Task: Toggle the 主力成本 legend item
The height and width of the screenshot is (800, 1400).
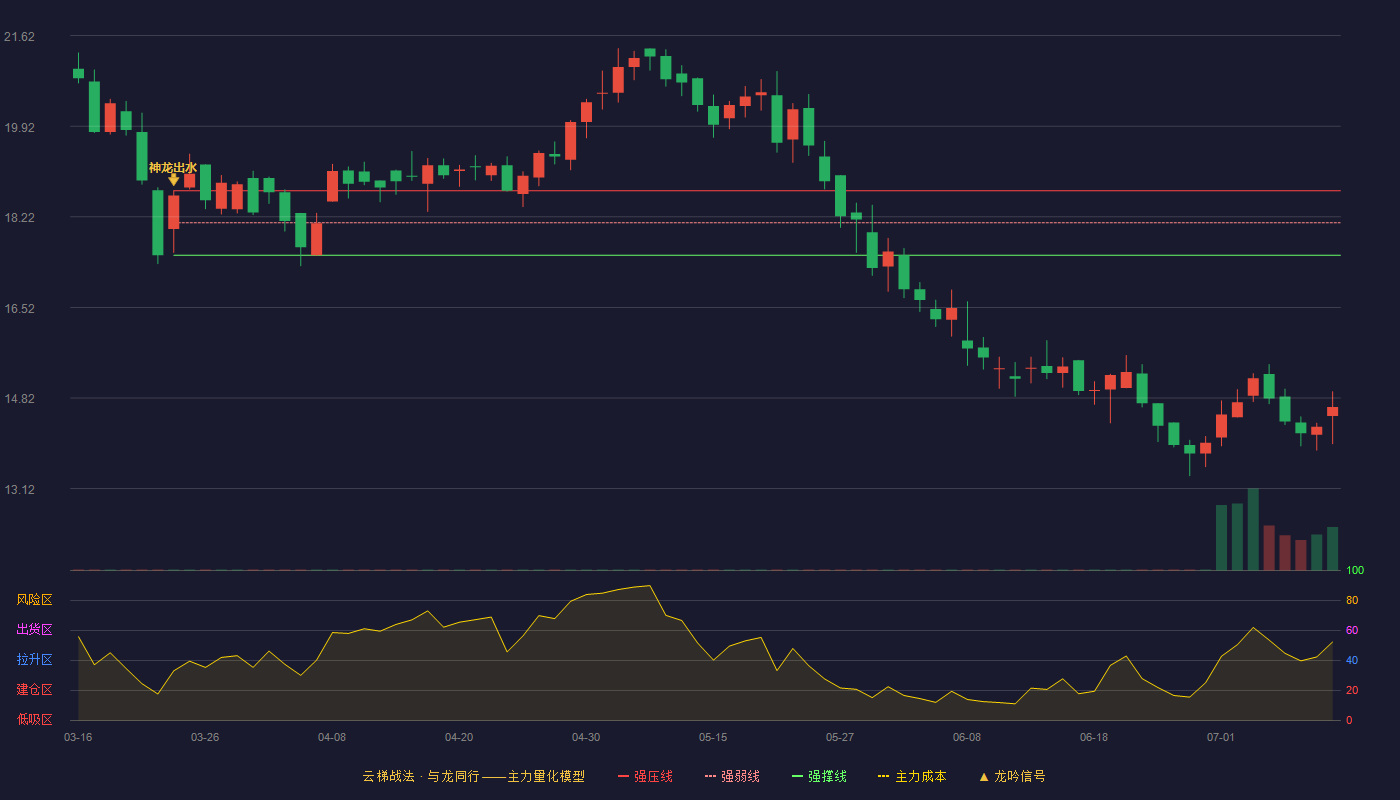Action: click(x=912, y=776)
